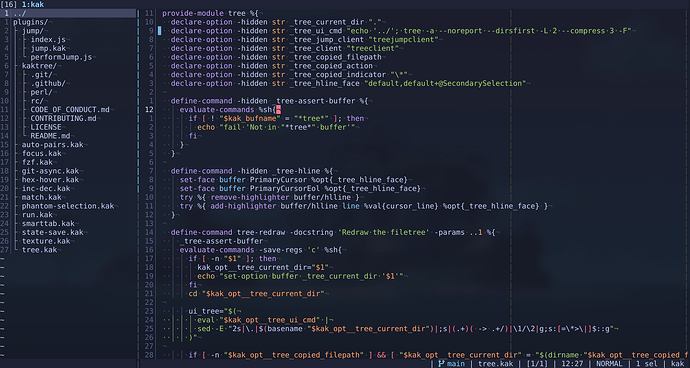Place cursor on provide-module keyword
Viewport: 690px width, 368px height.
tap(193, 13)
